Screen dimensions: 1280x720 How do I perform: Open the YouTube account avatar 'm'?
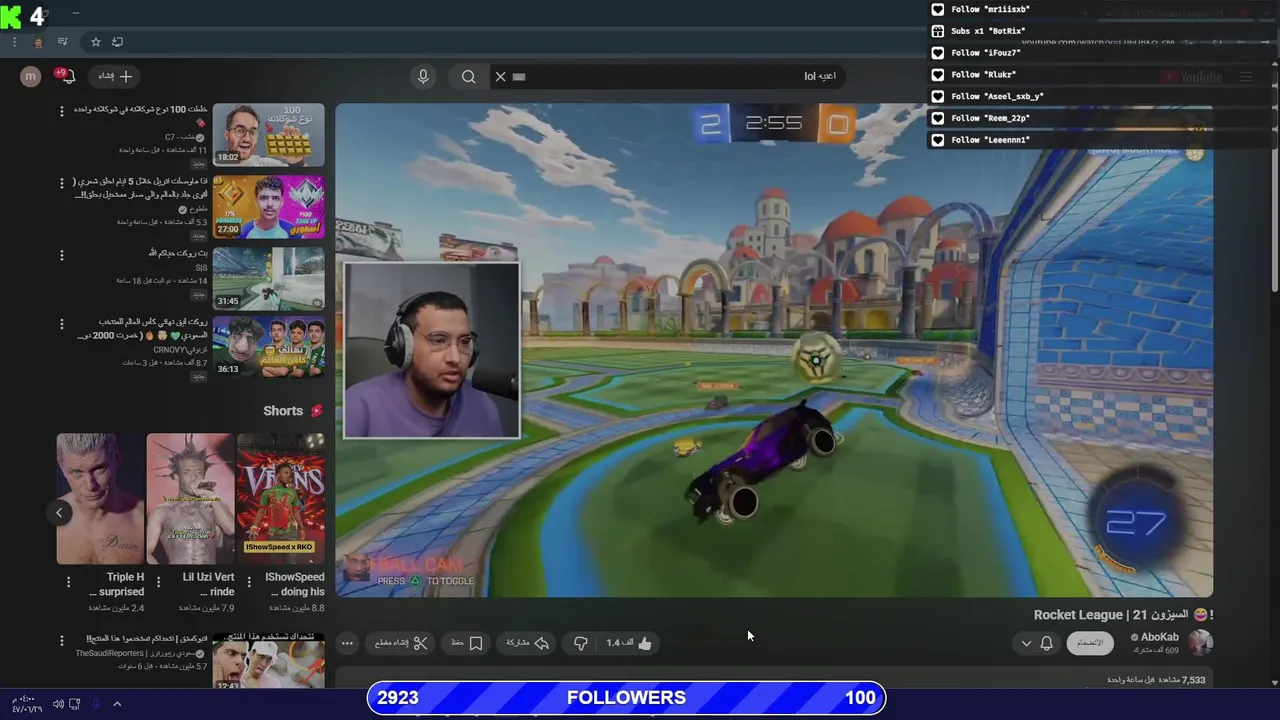tap(31, 76)
